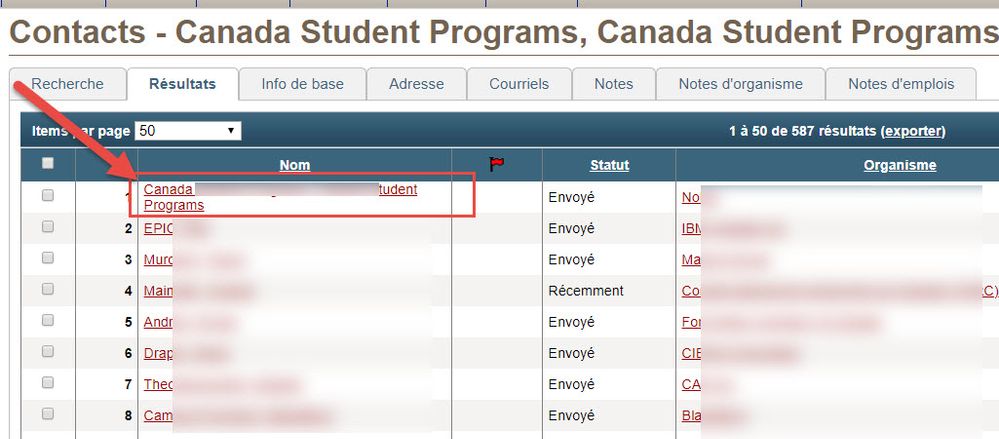
Task: Check the box for row 5
Action: click(x=48, y=320)
